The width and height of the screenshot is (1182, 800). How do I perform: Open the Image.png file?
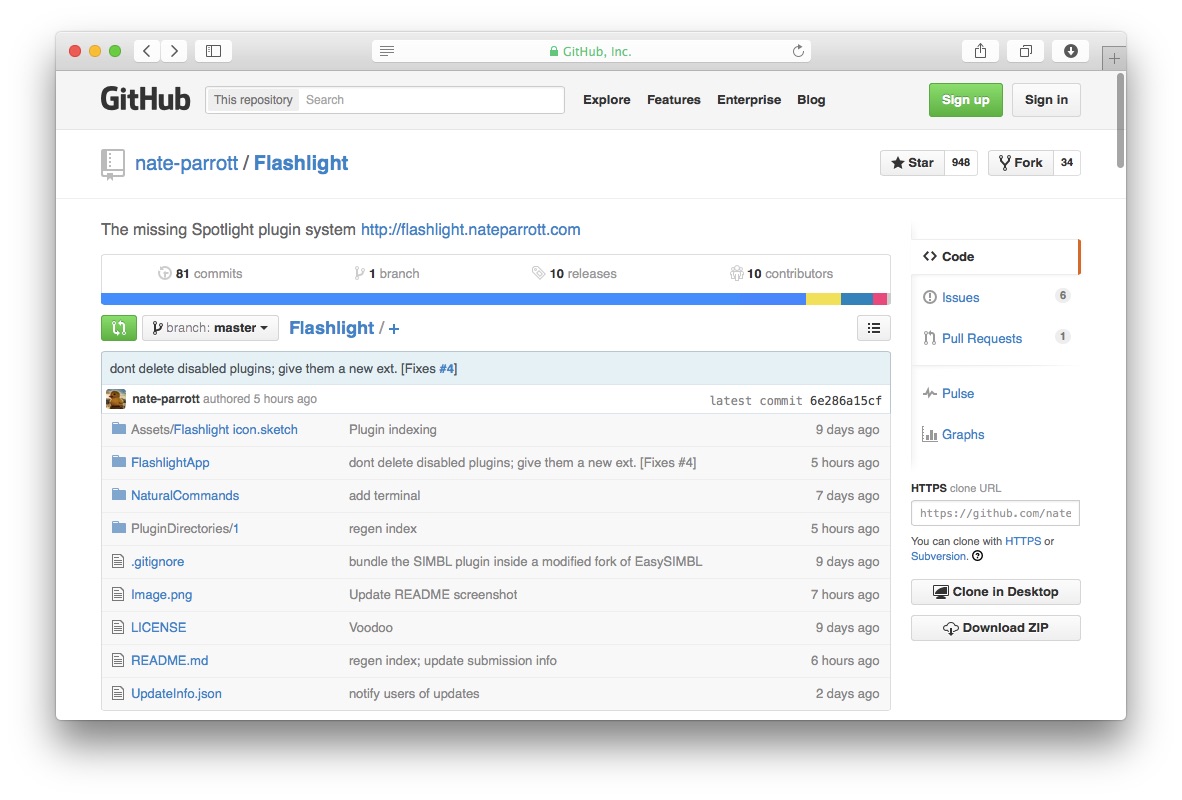[x=161, y=594]
